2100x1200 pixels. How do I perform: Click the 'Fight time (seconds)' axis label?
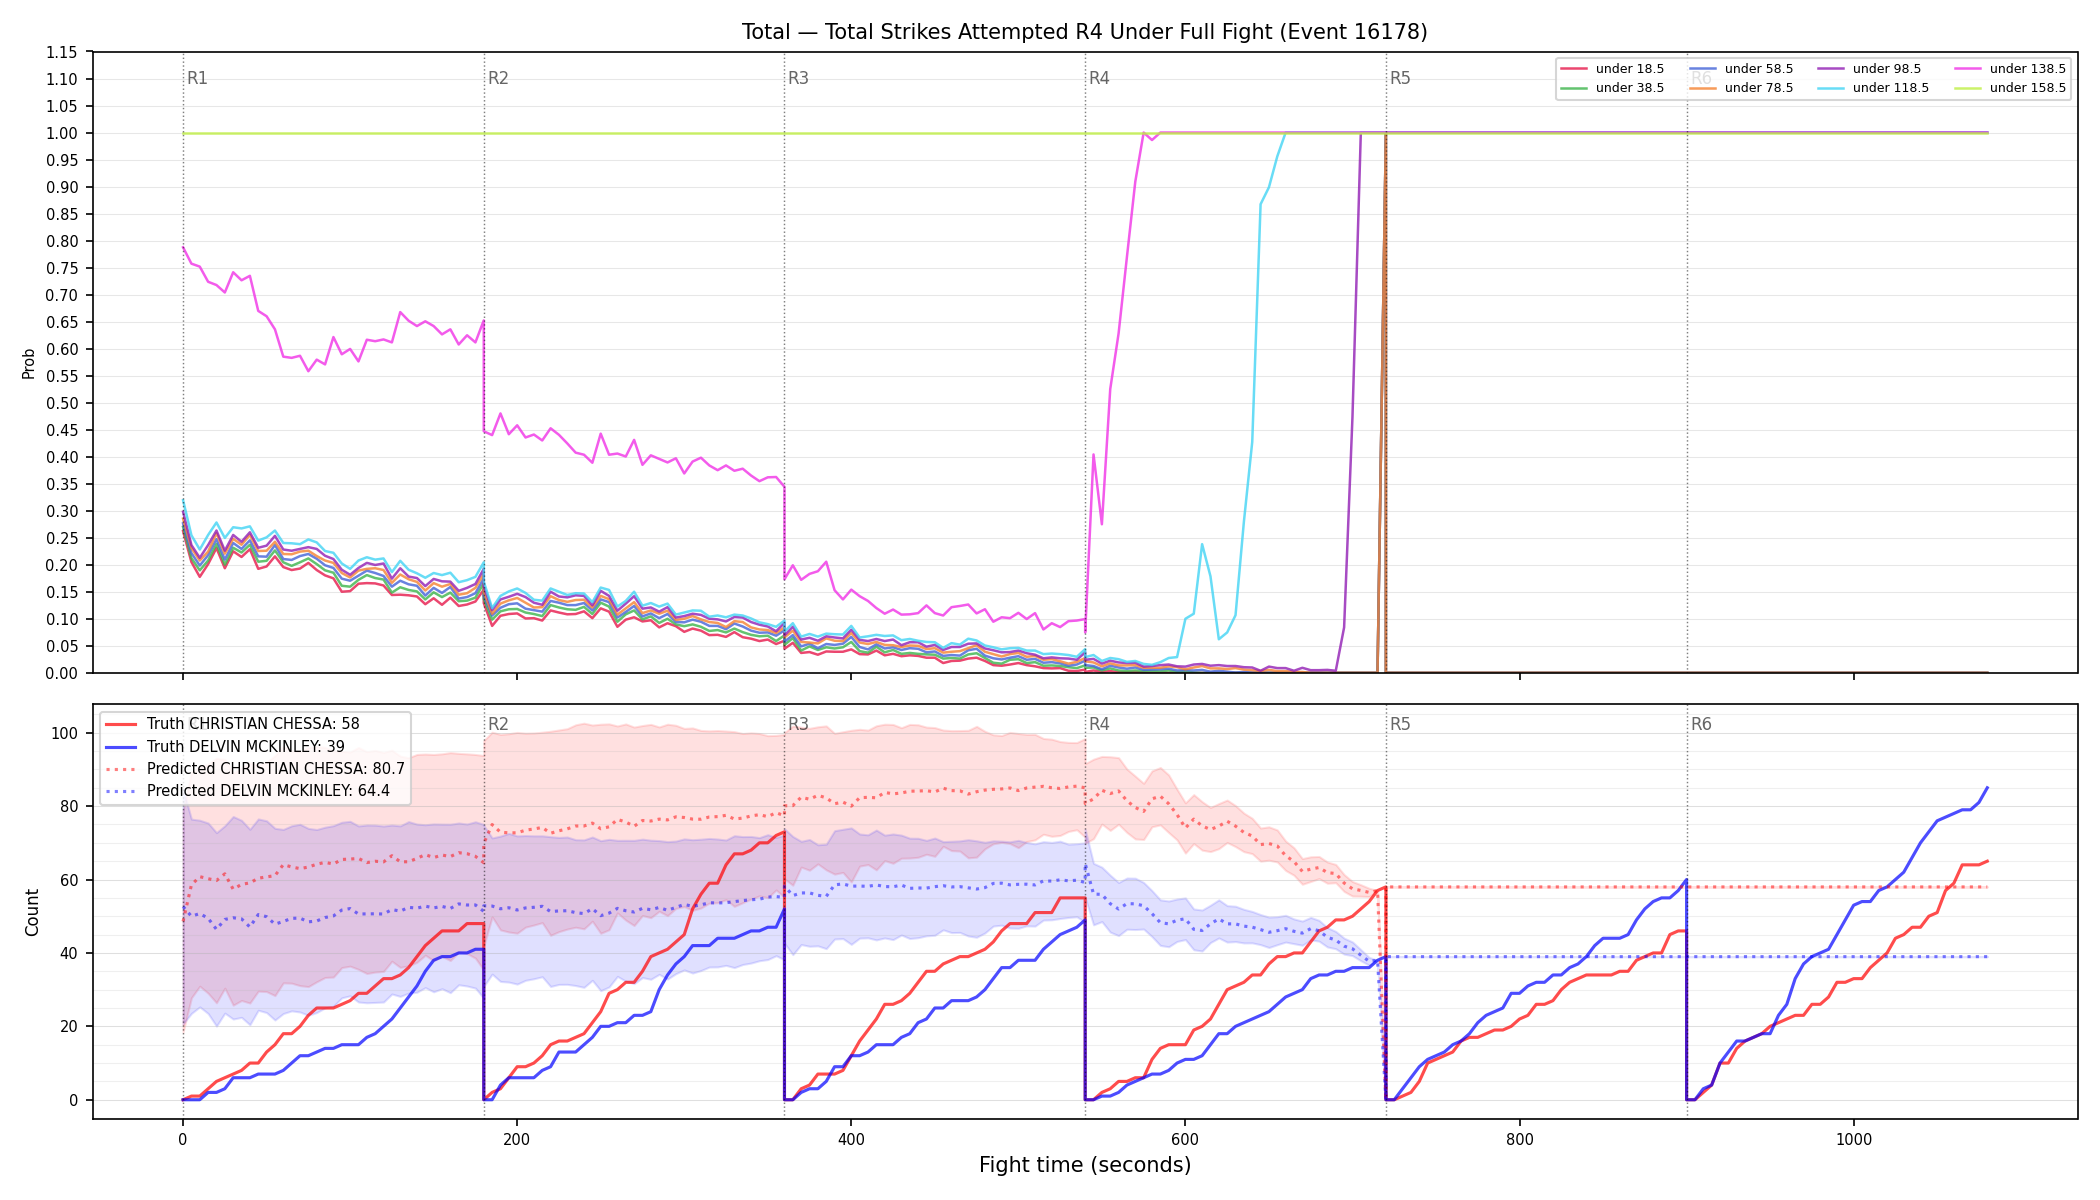click(x=1085, y=1165)
